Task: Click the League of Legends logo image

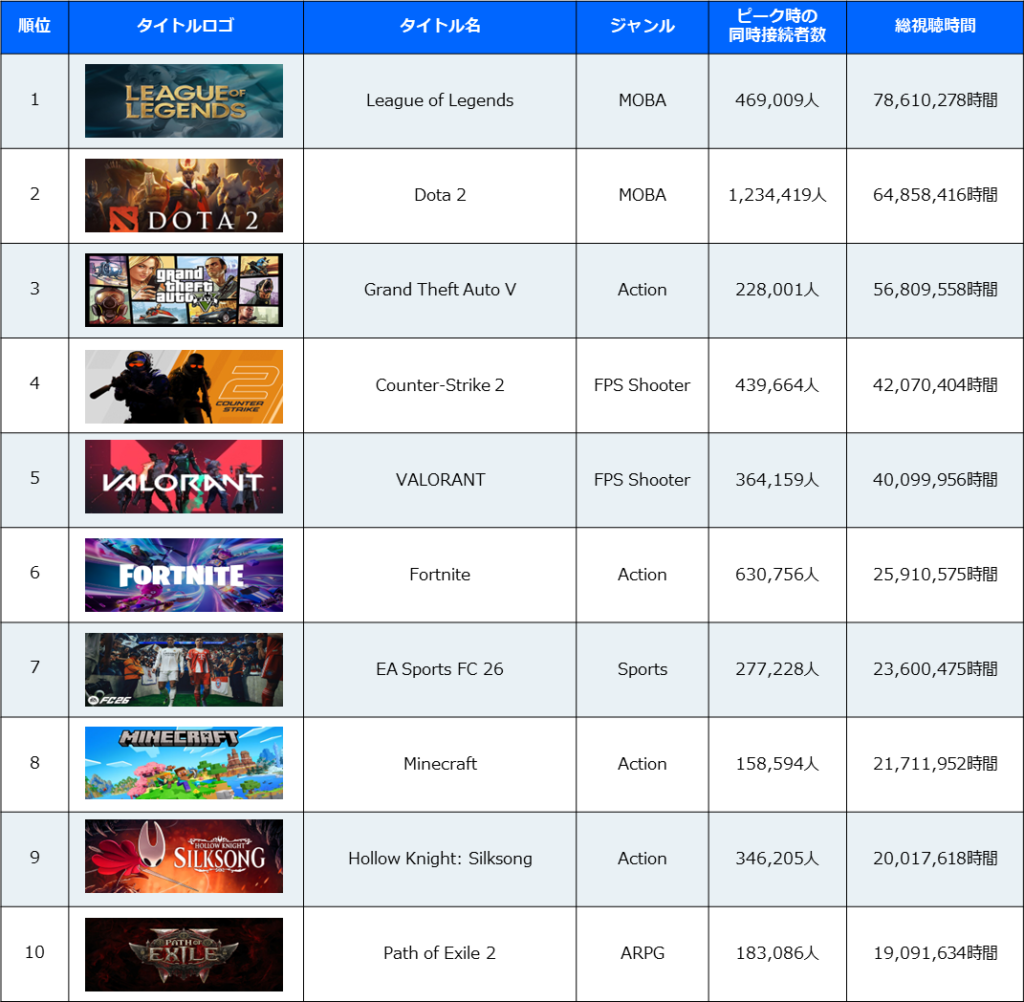Action: [184, 101]
